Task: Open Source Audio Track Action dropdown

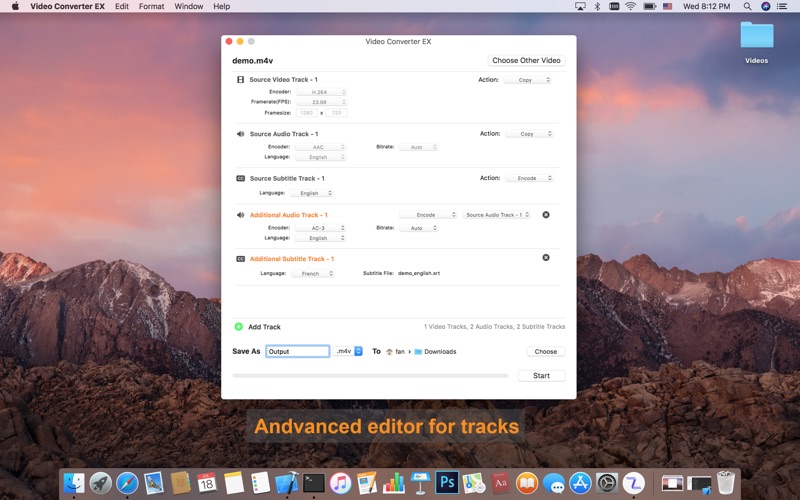Action: click(x=529, y=134)
